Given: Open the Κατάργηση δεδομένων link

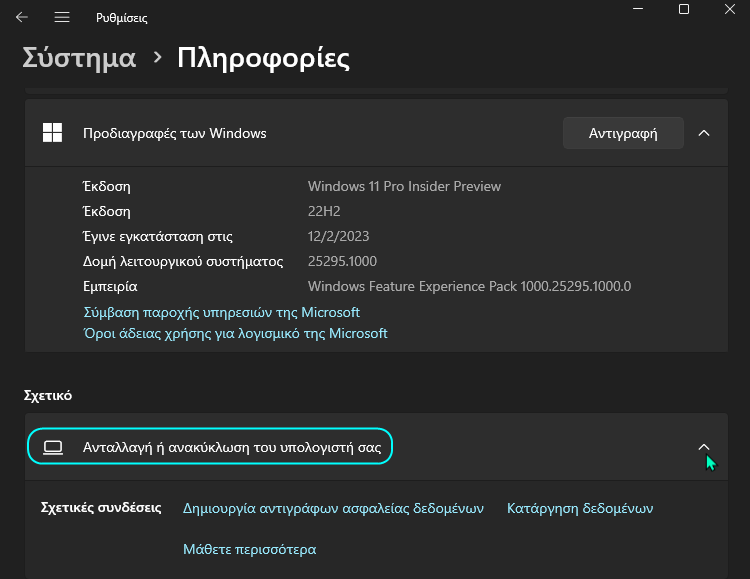Looking at the screenshot, I should (x=580, y=508).
